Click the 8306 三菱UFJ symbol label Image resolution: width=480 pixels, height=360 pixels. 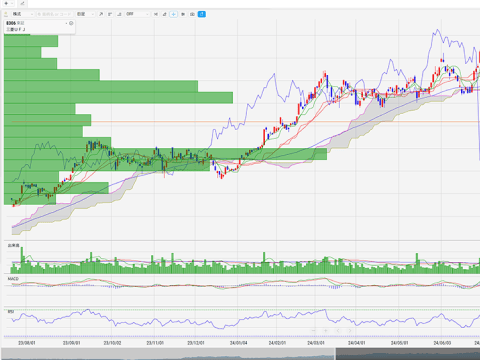pos(16,26)
